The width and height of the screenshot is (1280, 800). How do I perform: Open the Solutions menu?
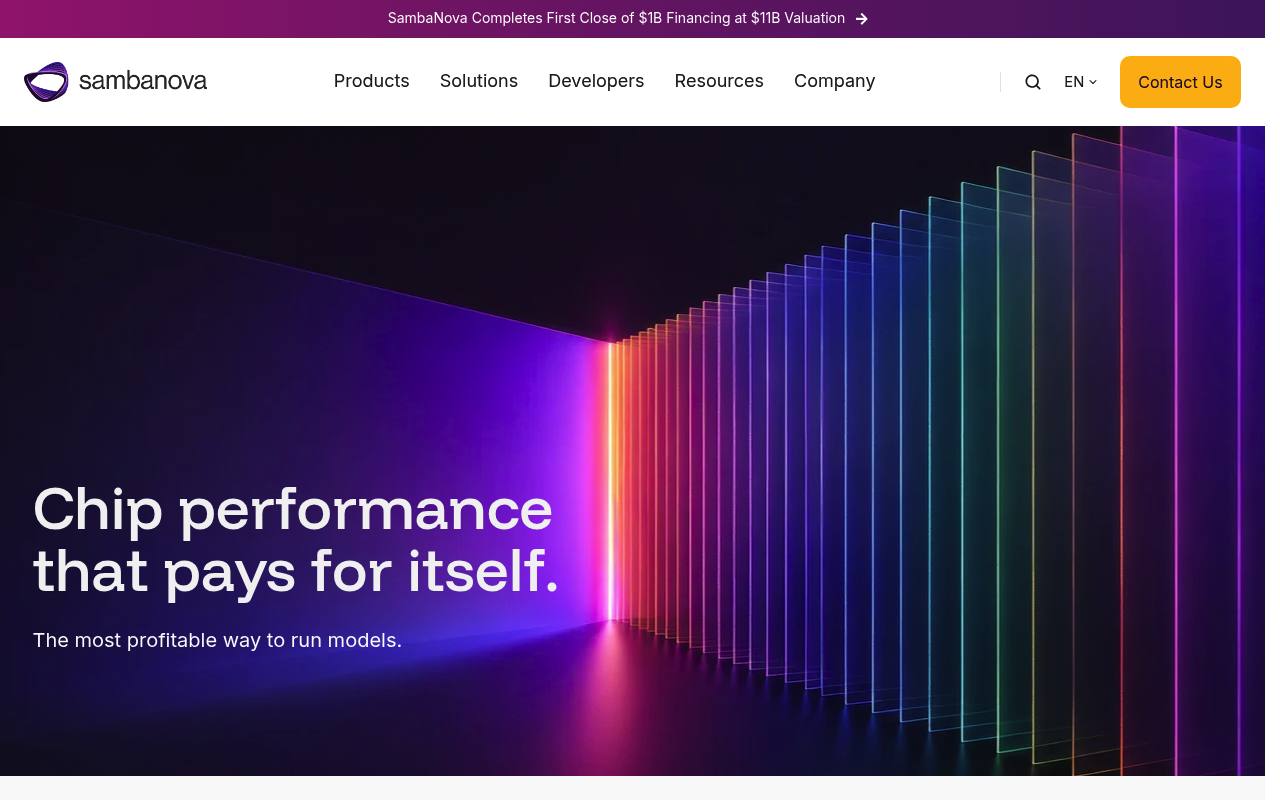click(x=479, y=81)
